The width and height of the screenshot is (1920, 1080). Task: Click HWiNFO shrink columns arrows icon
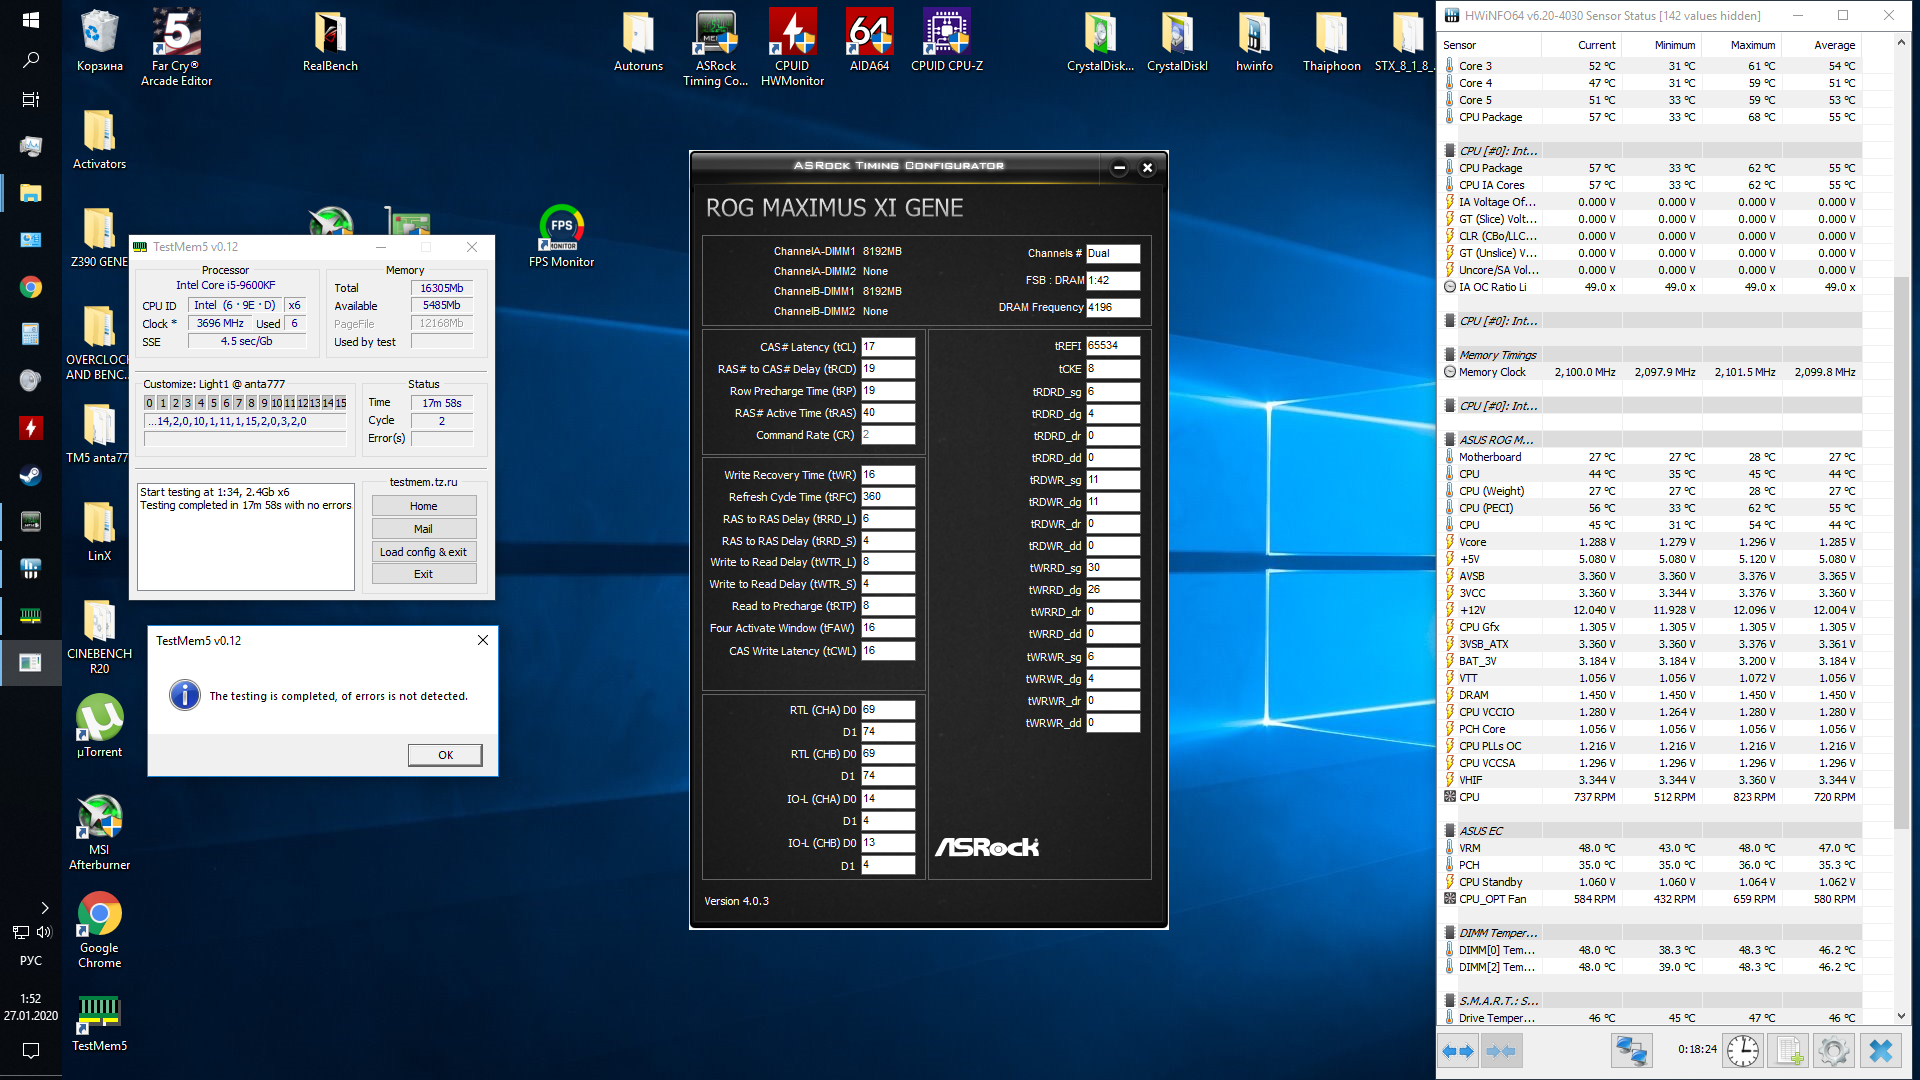(x=1501, y=1051)
